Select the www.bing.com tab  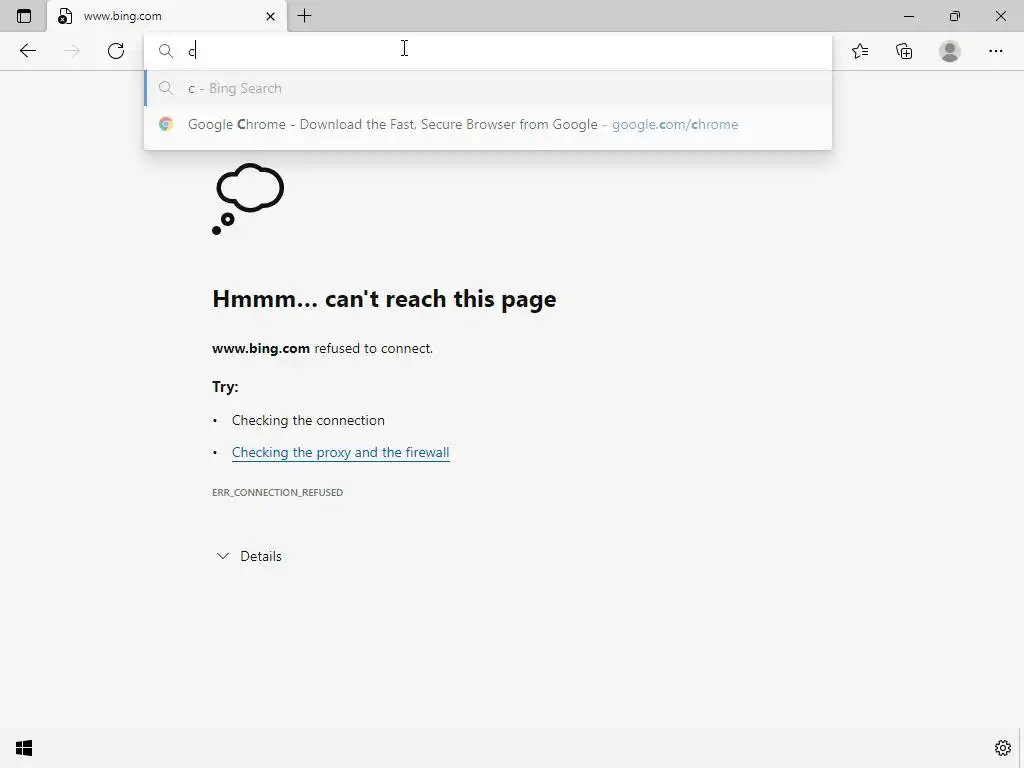coord(167,16)
